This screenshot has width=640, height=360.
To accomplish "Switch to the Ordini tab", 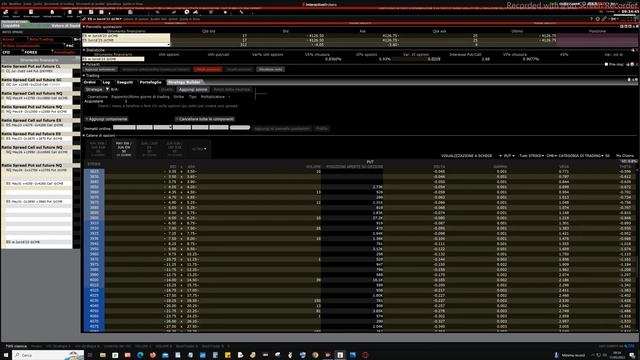I will click(x=90, y=82).
